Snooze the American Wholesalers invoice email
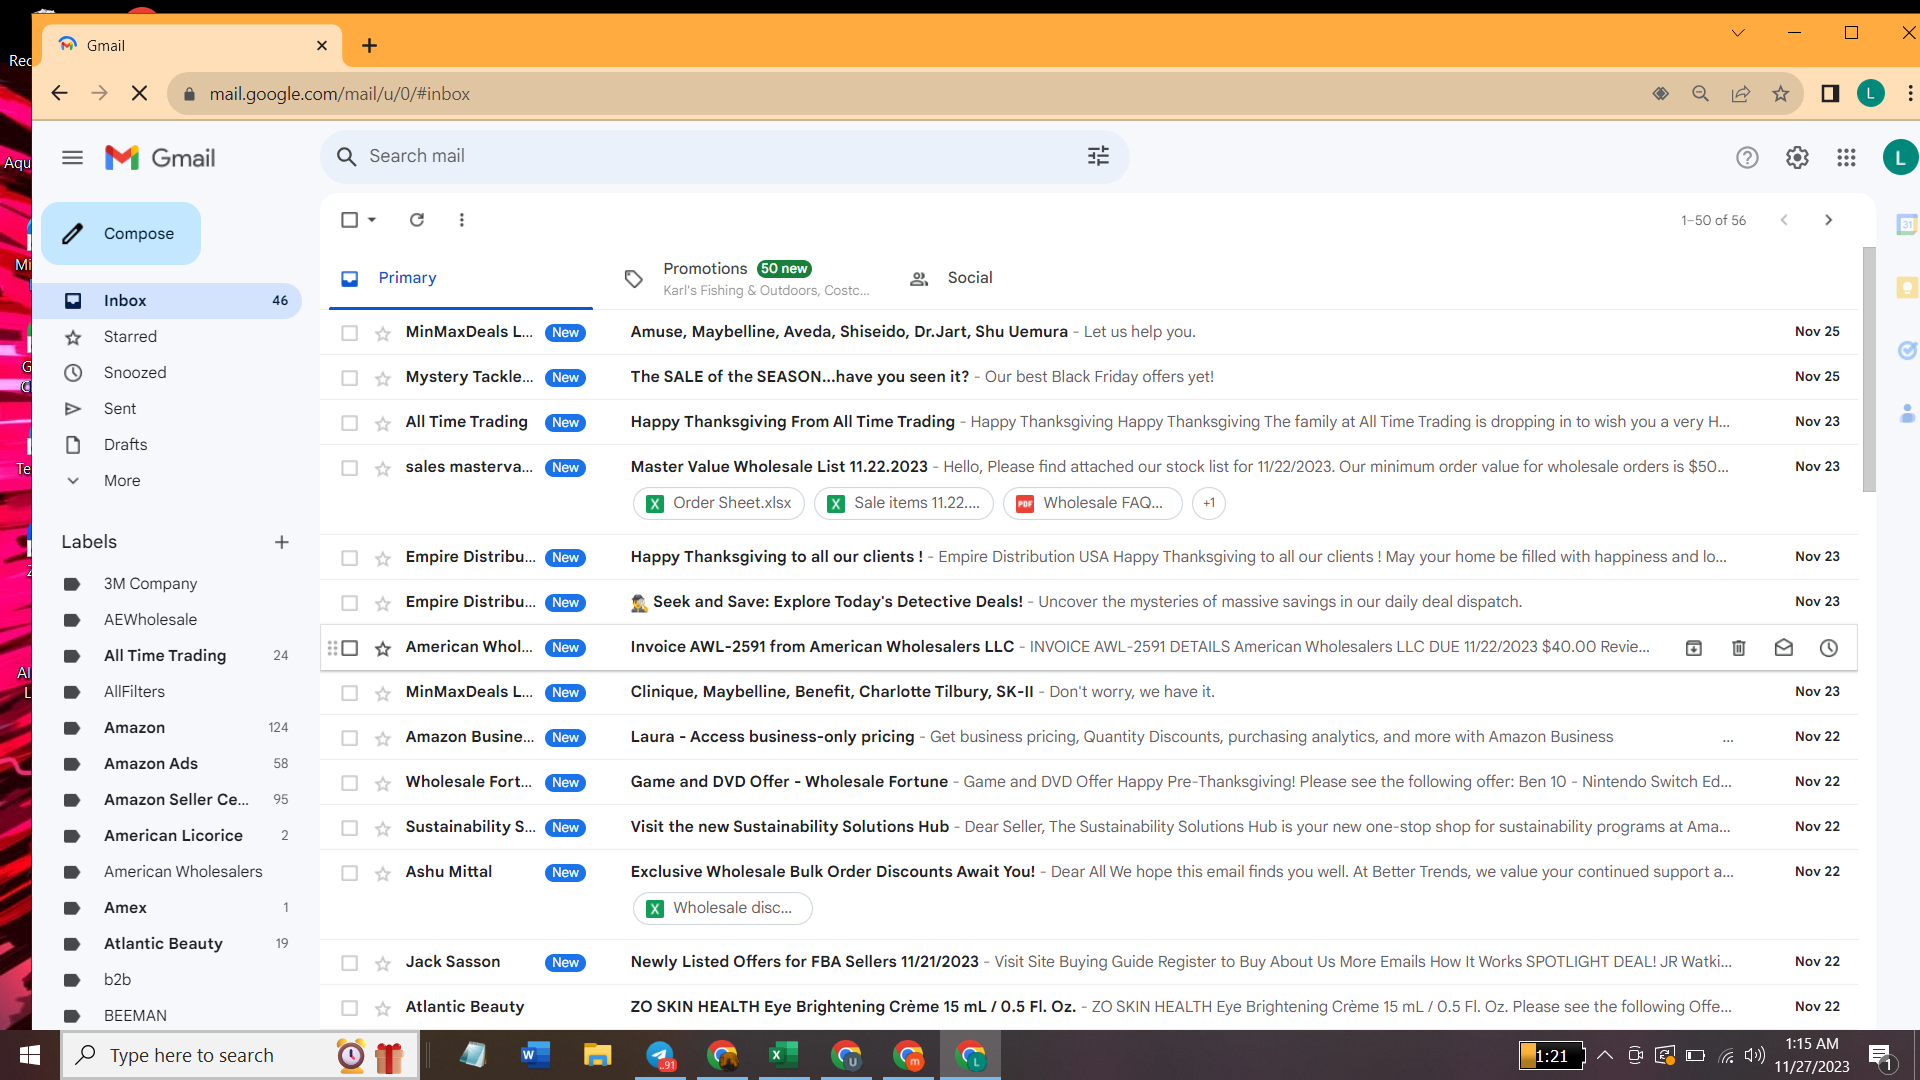This screenshot has width=1920, height=1080. click(1829, 648)
